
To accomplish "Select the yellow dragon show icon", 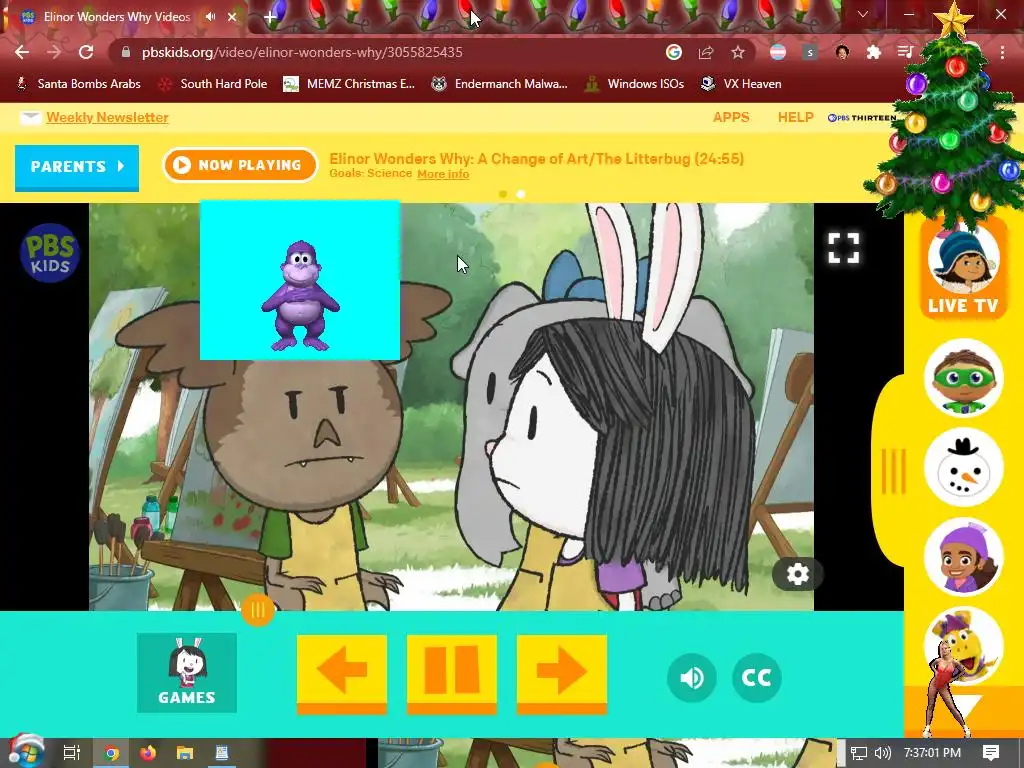I will click(964, 645).
